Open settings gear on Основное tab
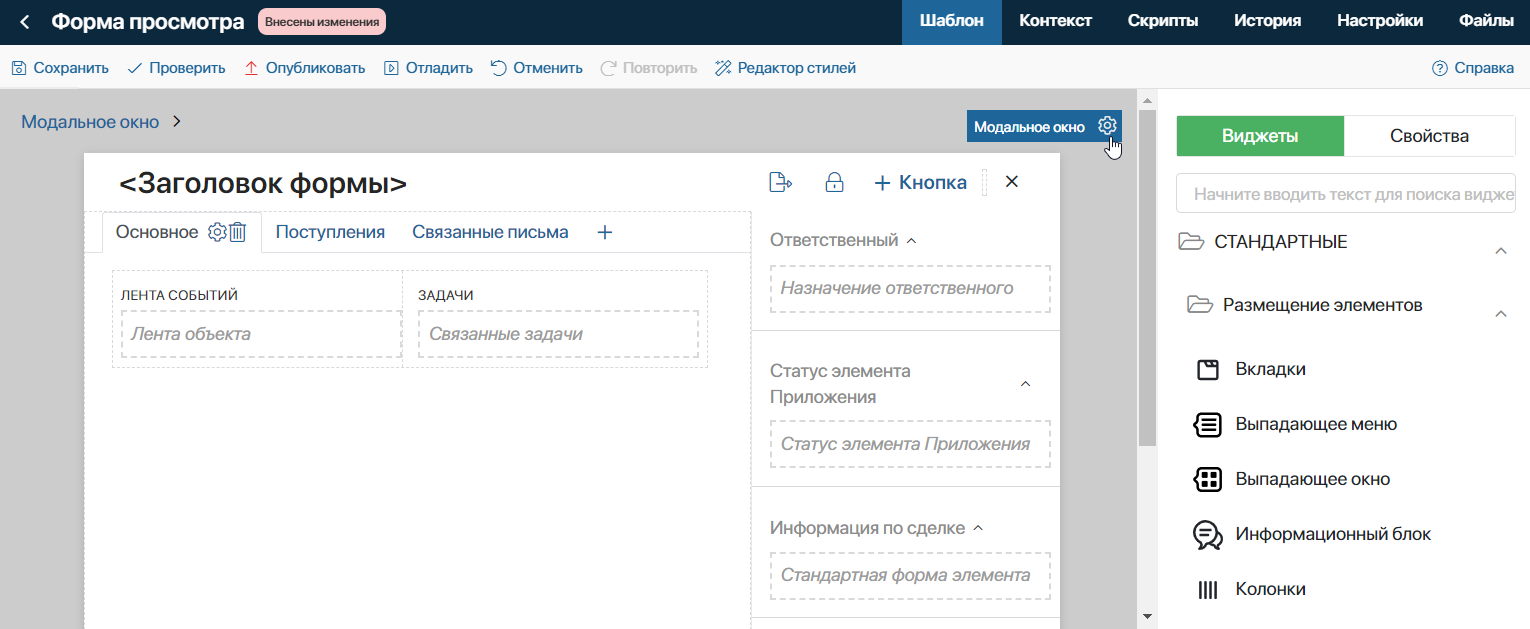The width and height of the screenshot is (1530, 629). [x=217, y=232]
